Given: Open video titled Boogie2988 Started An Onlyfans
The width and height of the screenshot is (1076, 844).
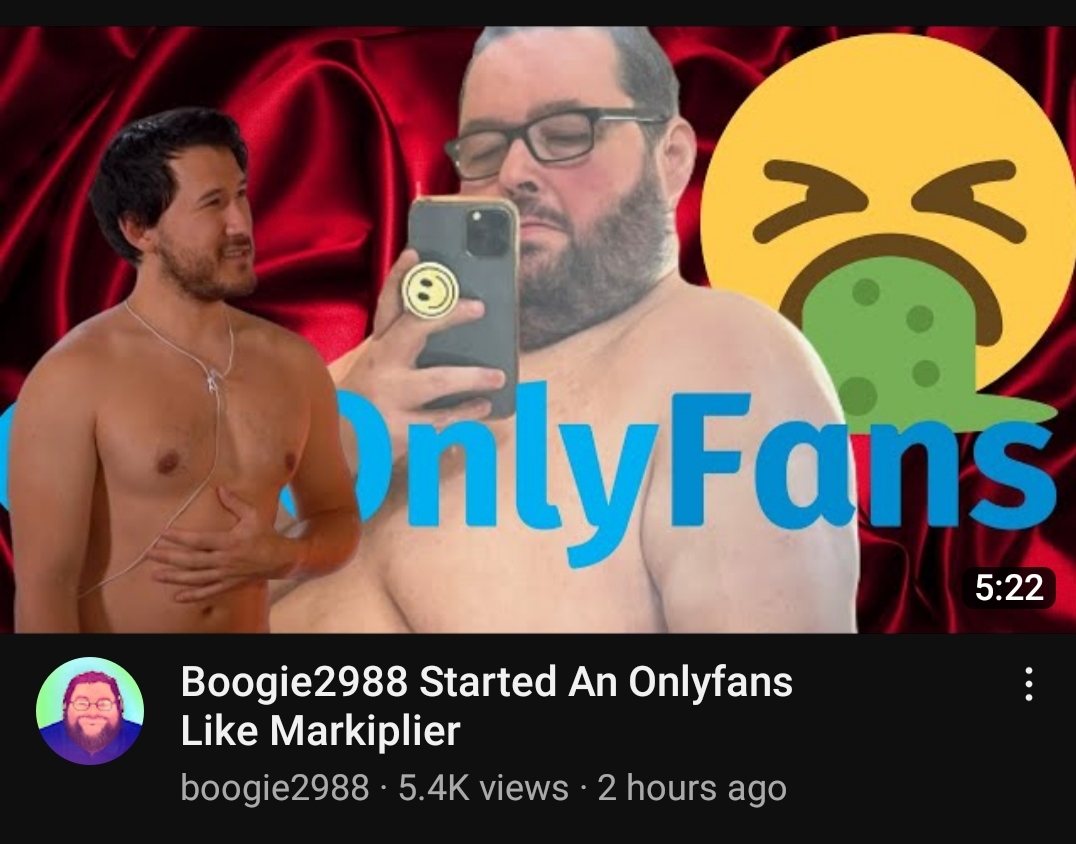Looking at the screenshot, I should pos(487,705).
